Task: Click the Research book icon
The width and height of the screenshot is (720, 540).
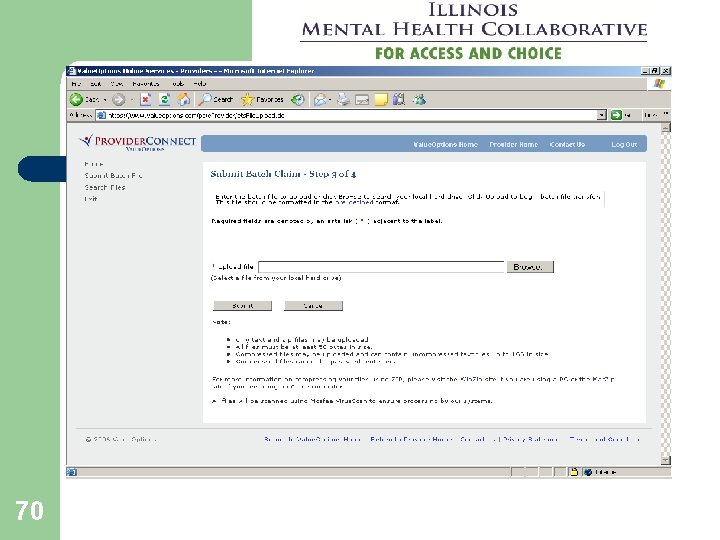Action: pos(399,99)
